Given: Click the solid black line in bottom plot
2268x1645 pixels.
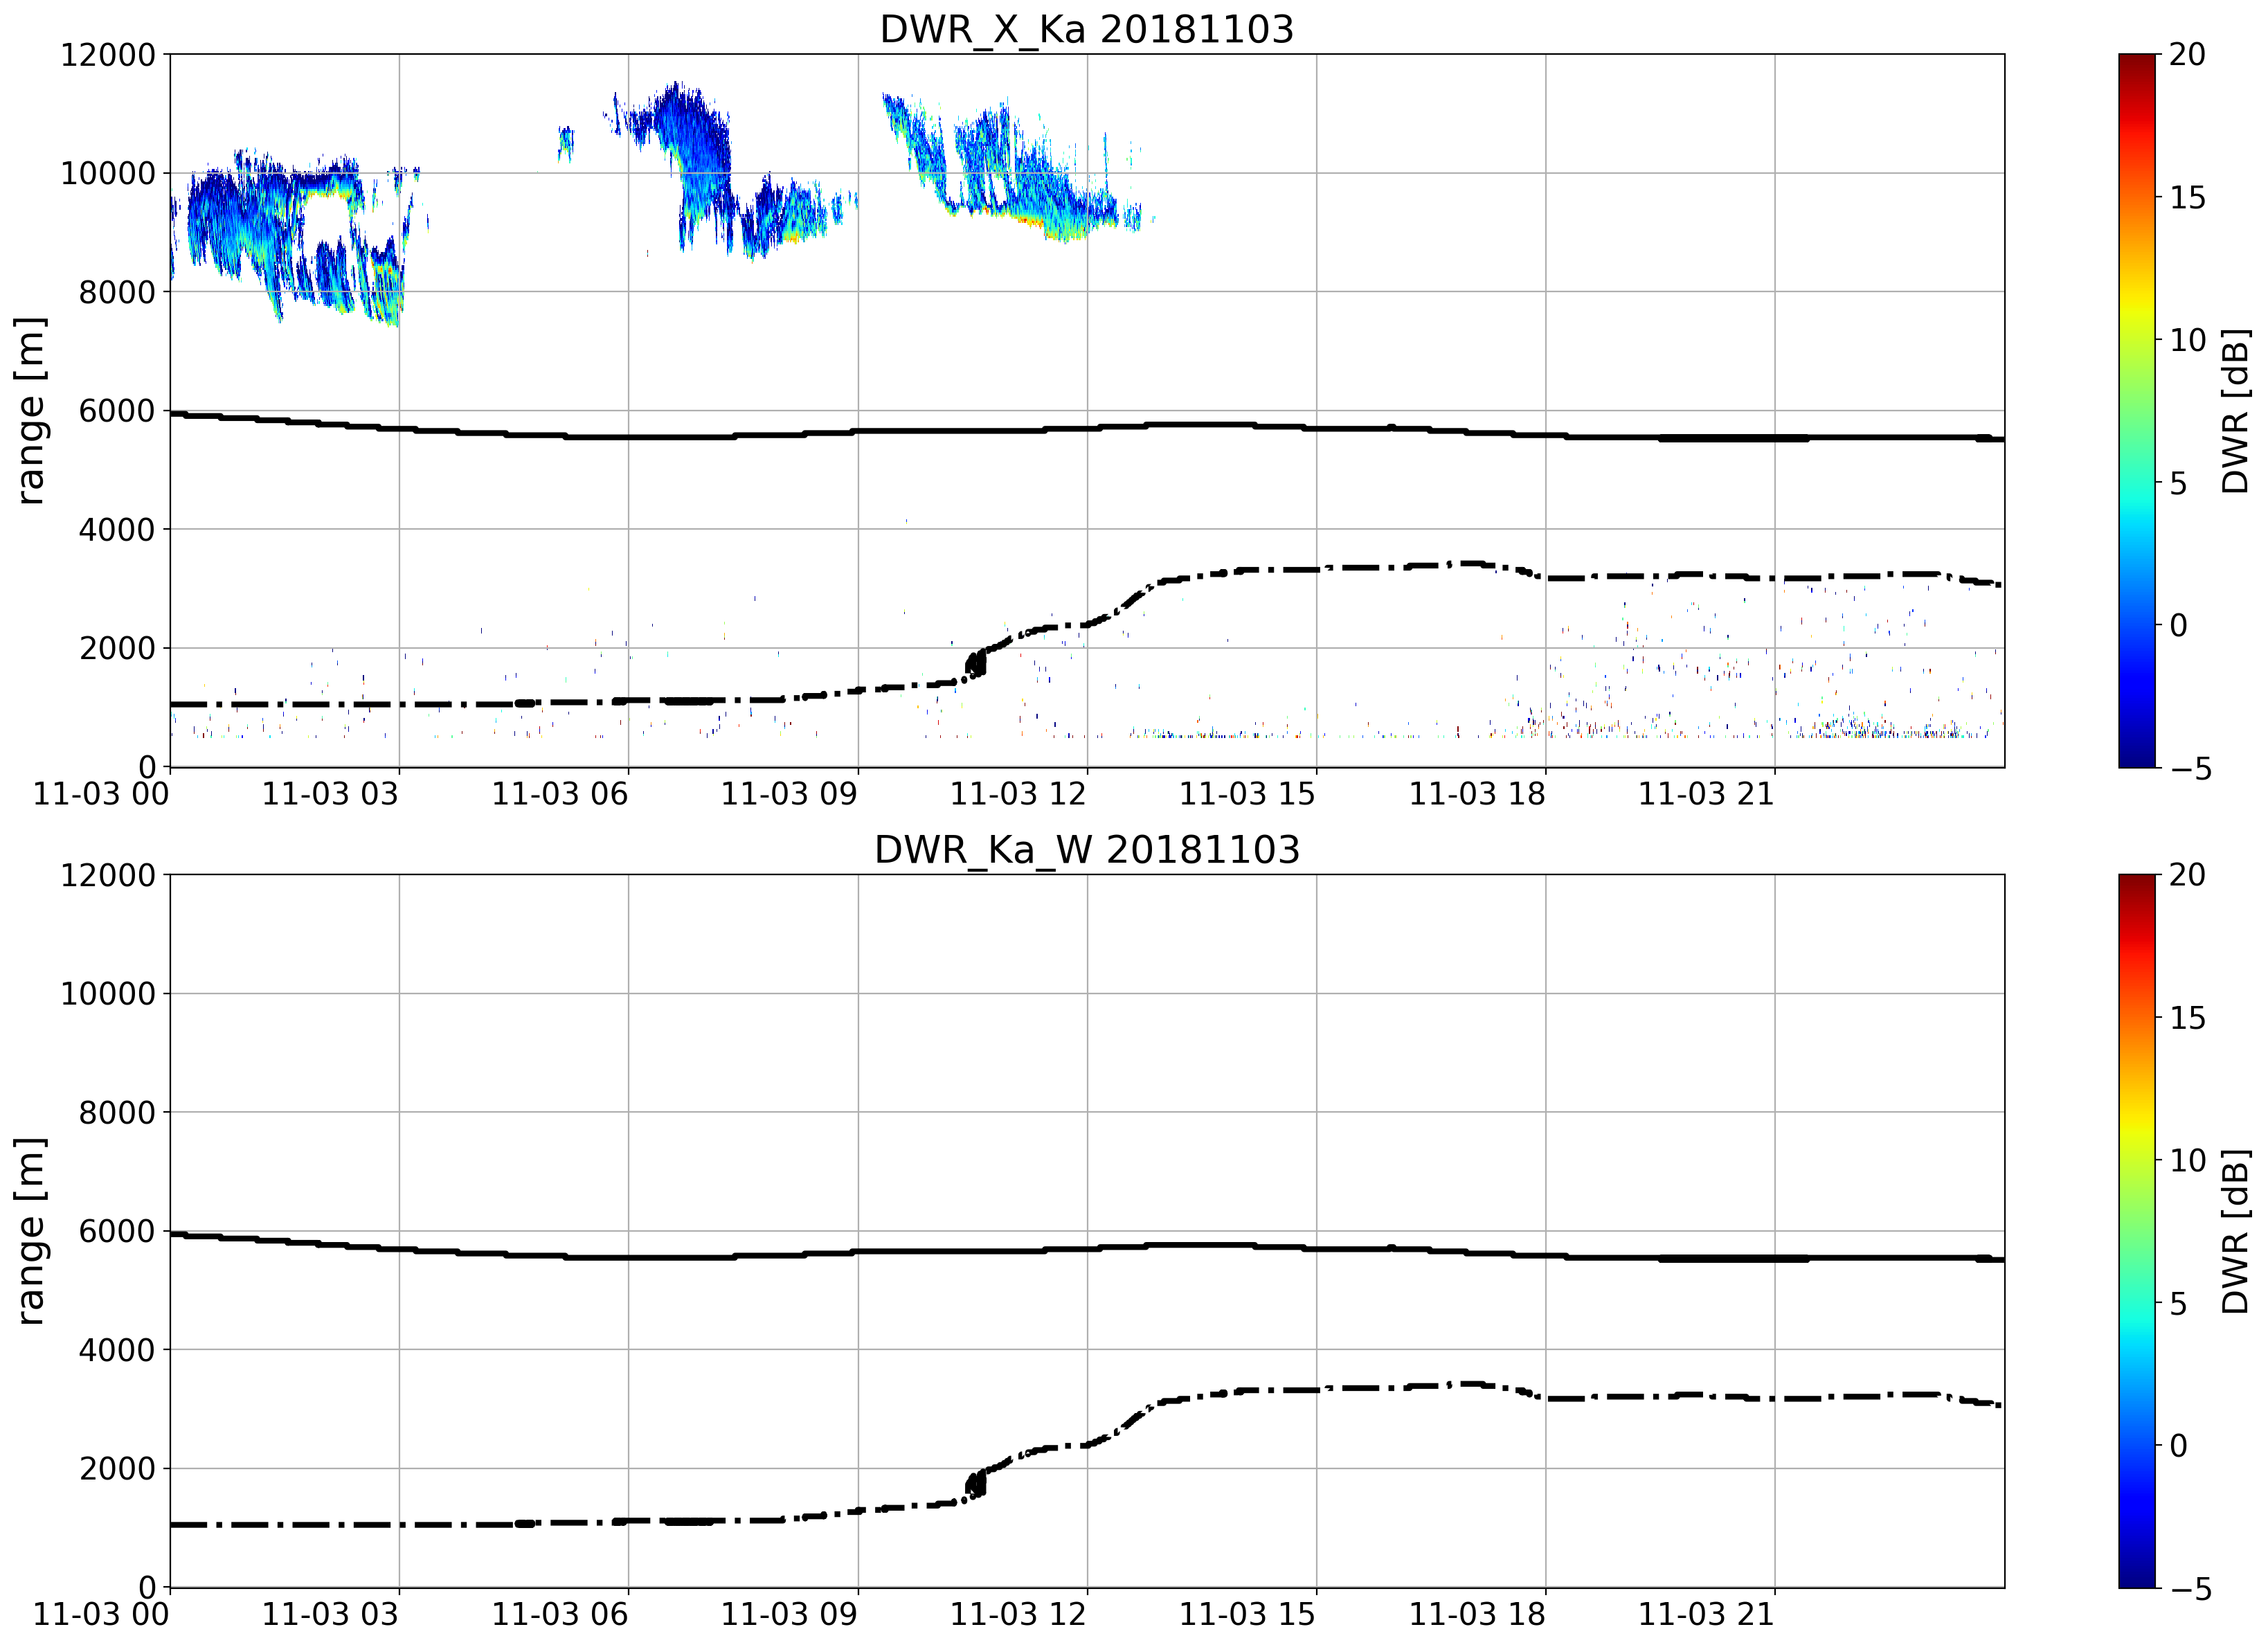Looking at the screenshot, I should tap(1086, 1249).
